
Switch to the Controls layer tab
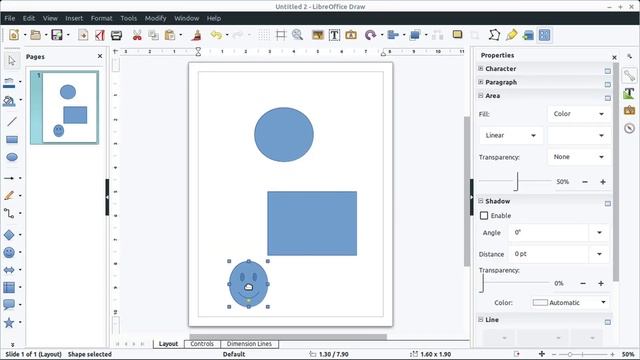coord(202,344)
